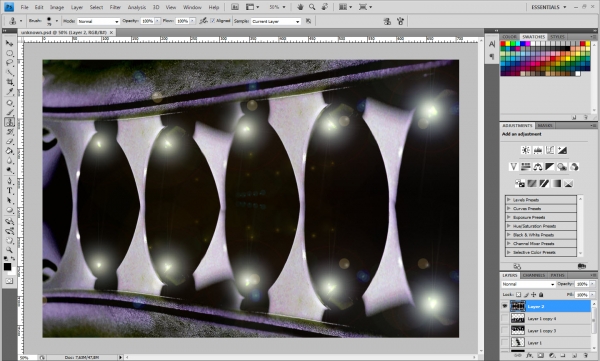Add a Brightness/Contrast adjustment
This screenshot has width=600, height=361.
(526, 150)
